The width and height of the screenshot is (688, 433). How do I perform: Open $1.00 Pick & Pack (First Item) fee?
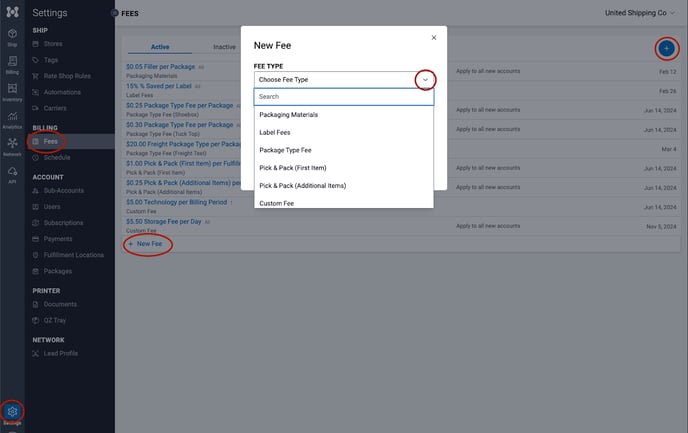click(x=183, y=163)
